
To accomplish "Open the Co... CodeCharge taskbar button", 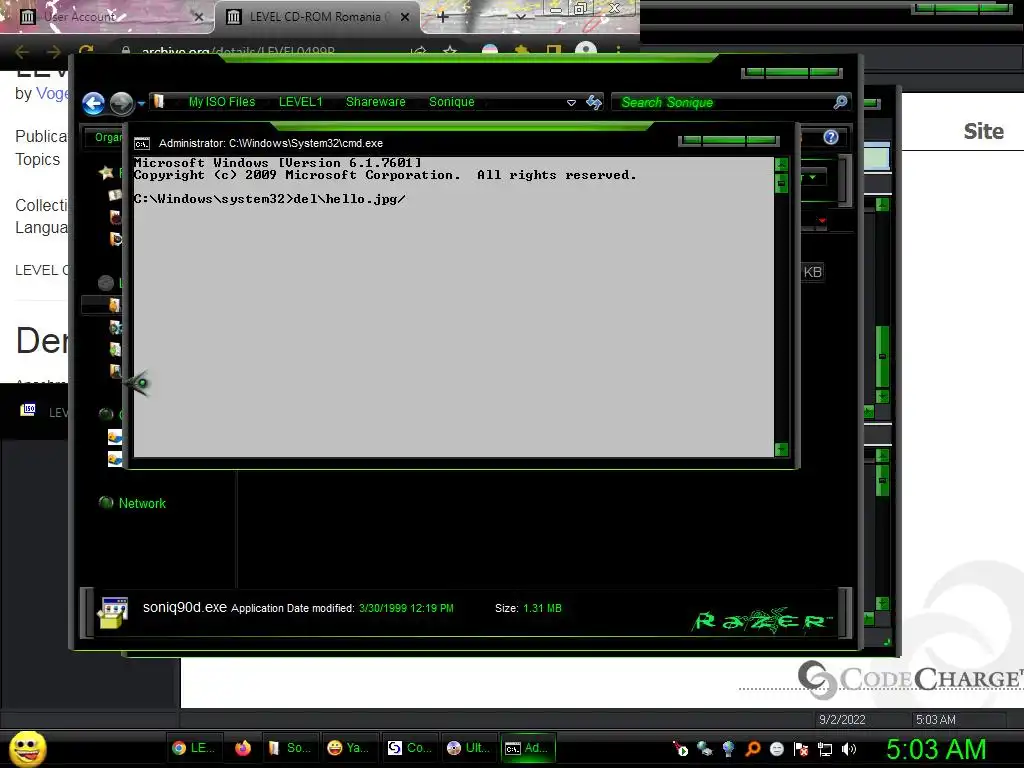I will pos(409,748).
